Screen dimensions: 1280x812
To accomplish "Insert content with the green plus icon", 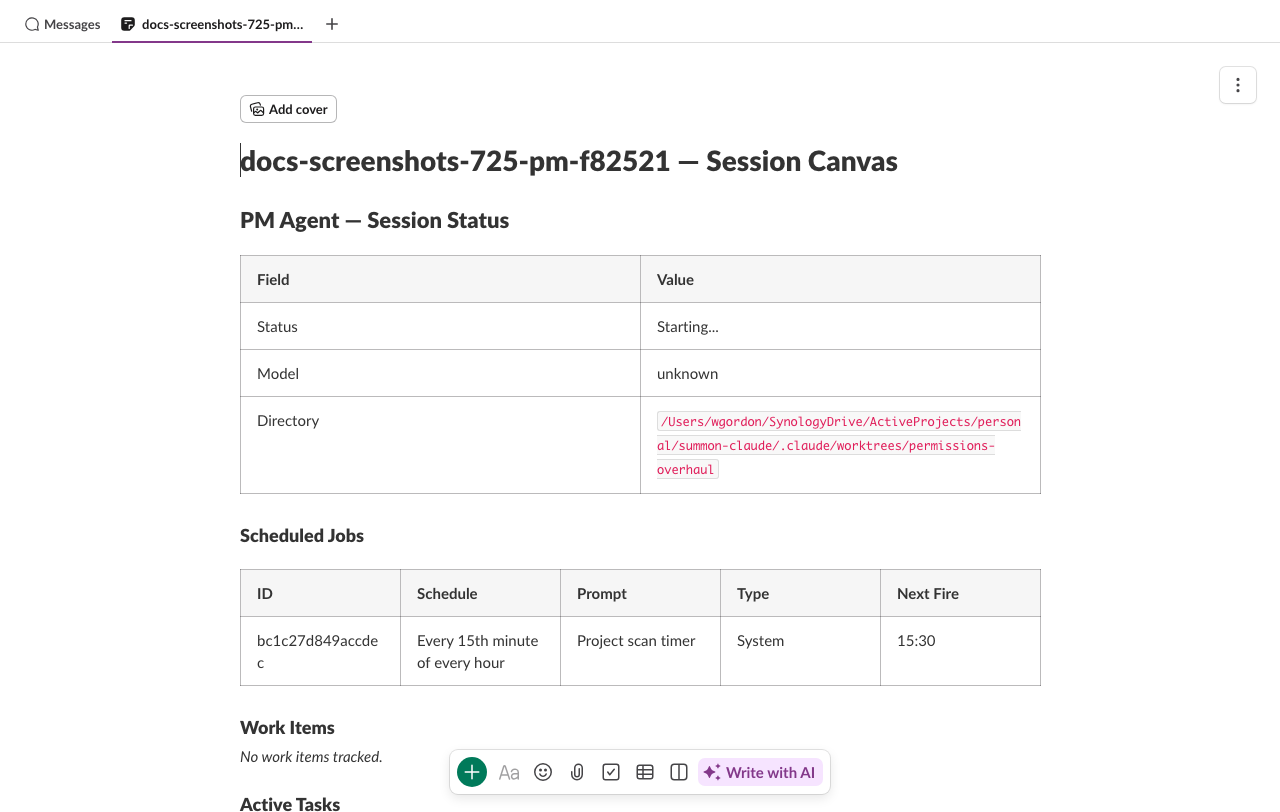I will click(471, 772).
